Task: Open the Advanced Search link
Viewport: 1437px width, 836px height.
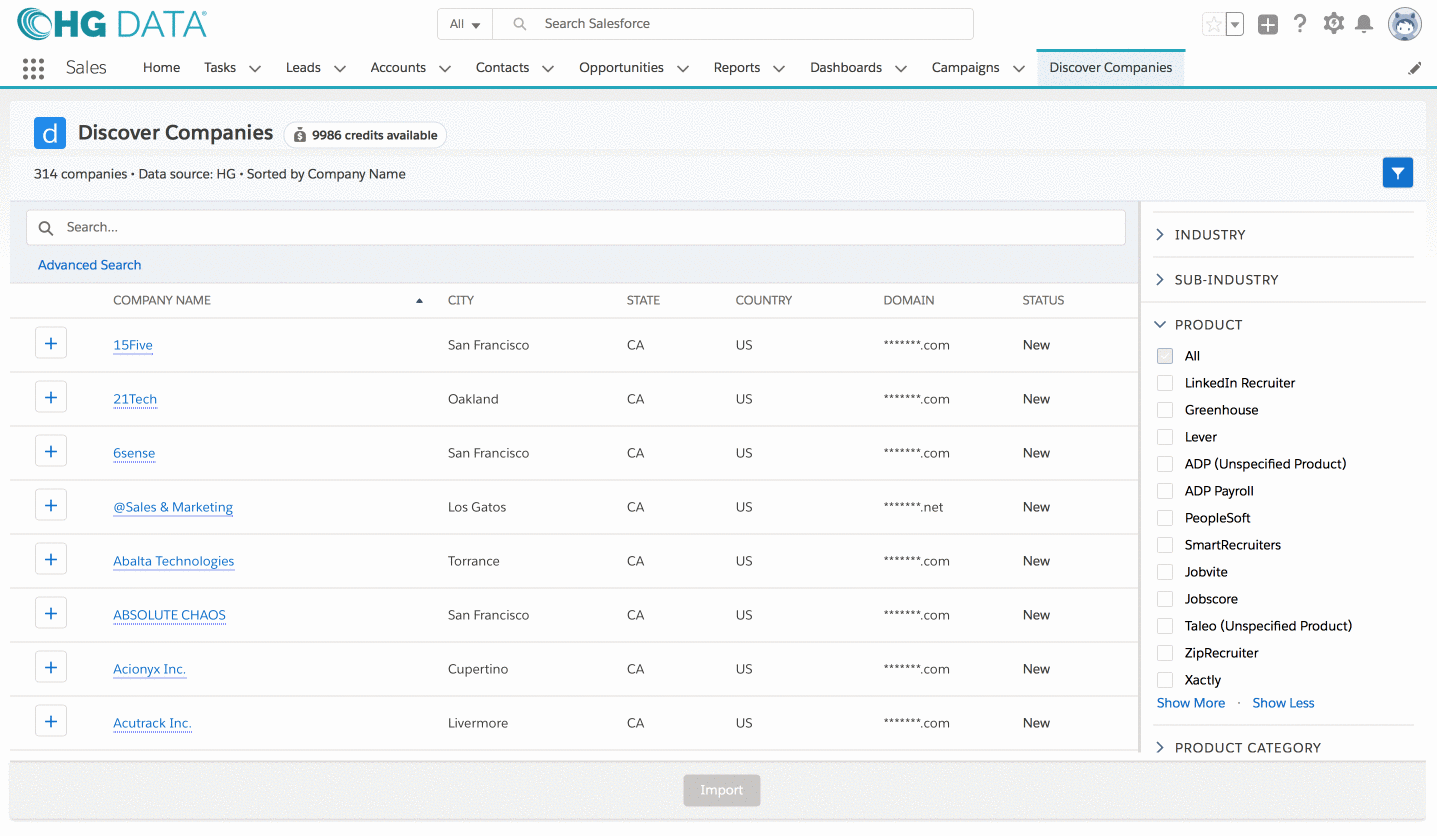Action: point(89,265)
